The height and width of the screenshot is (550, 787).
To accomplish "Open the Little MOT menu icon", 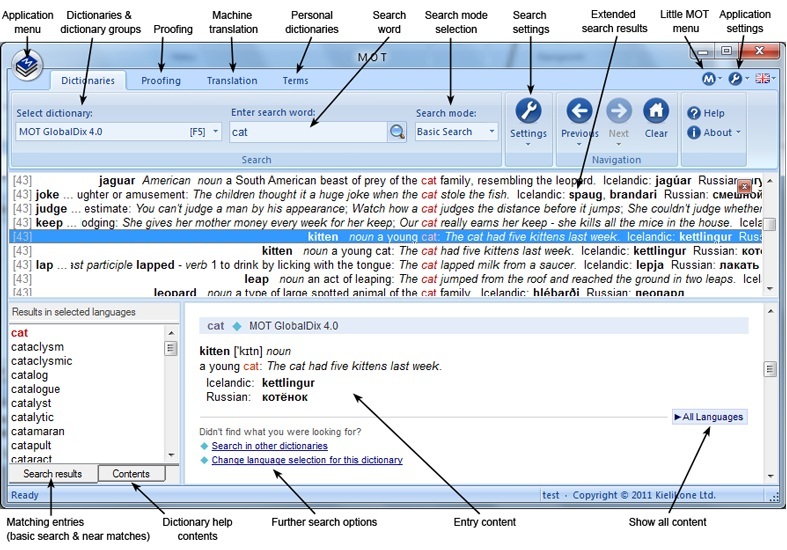I will (x=708, y=79).
